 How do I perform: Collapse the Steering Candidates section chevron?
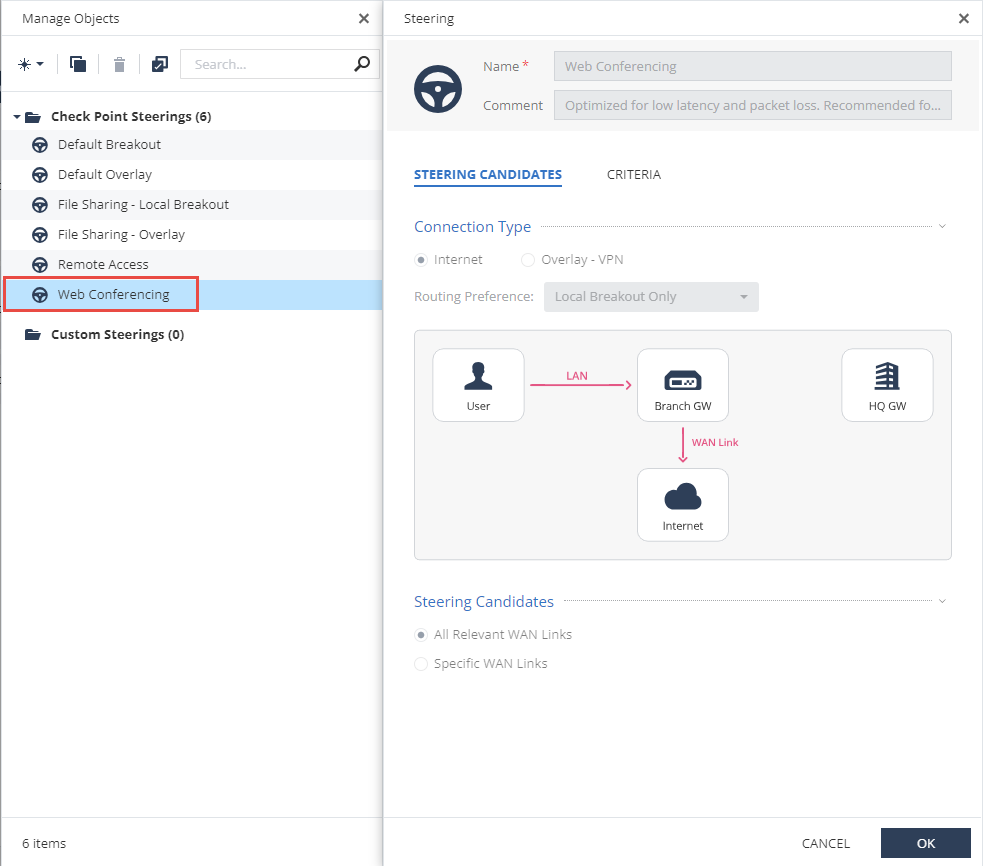tap(942, 601)
